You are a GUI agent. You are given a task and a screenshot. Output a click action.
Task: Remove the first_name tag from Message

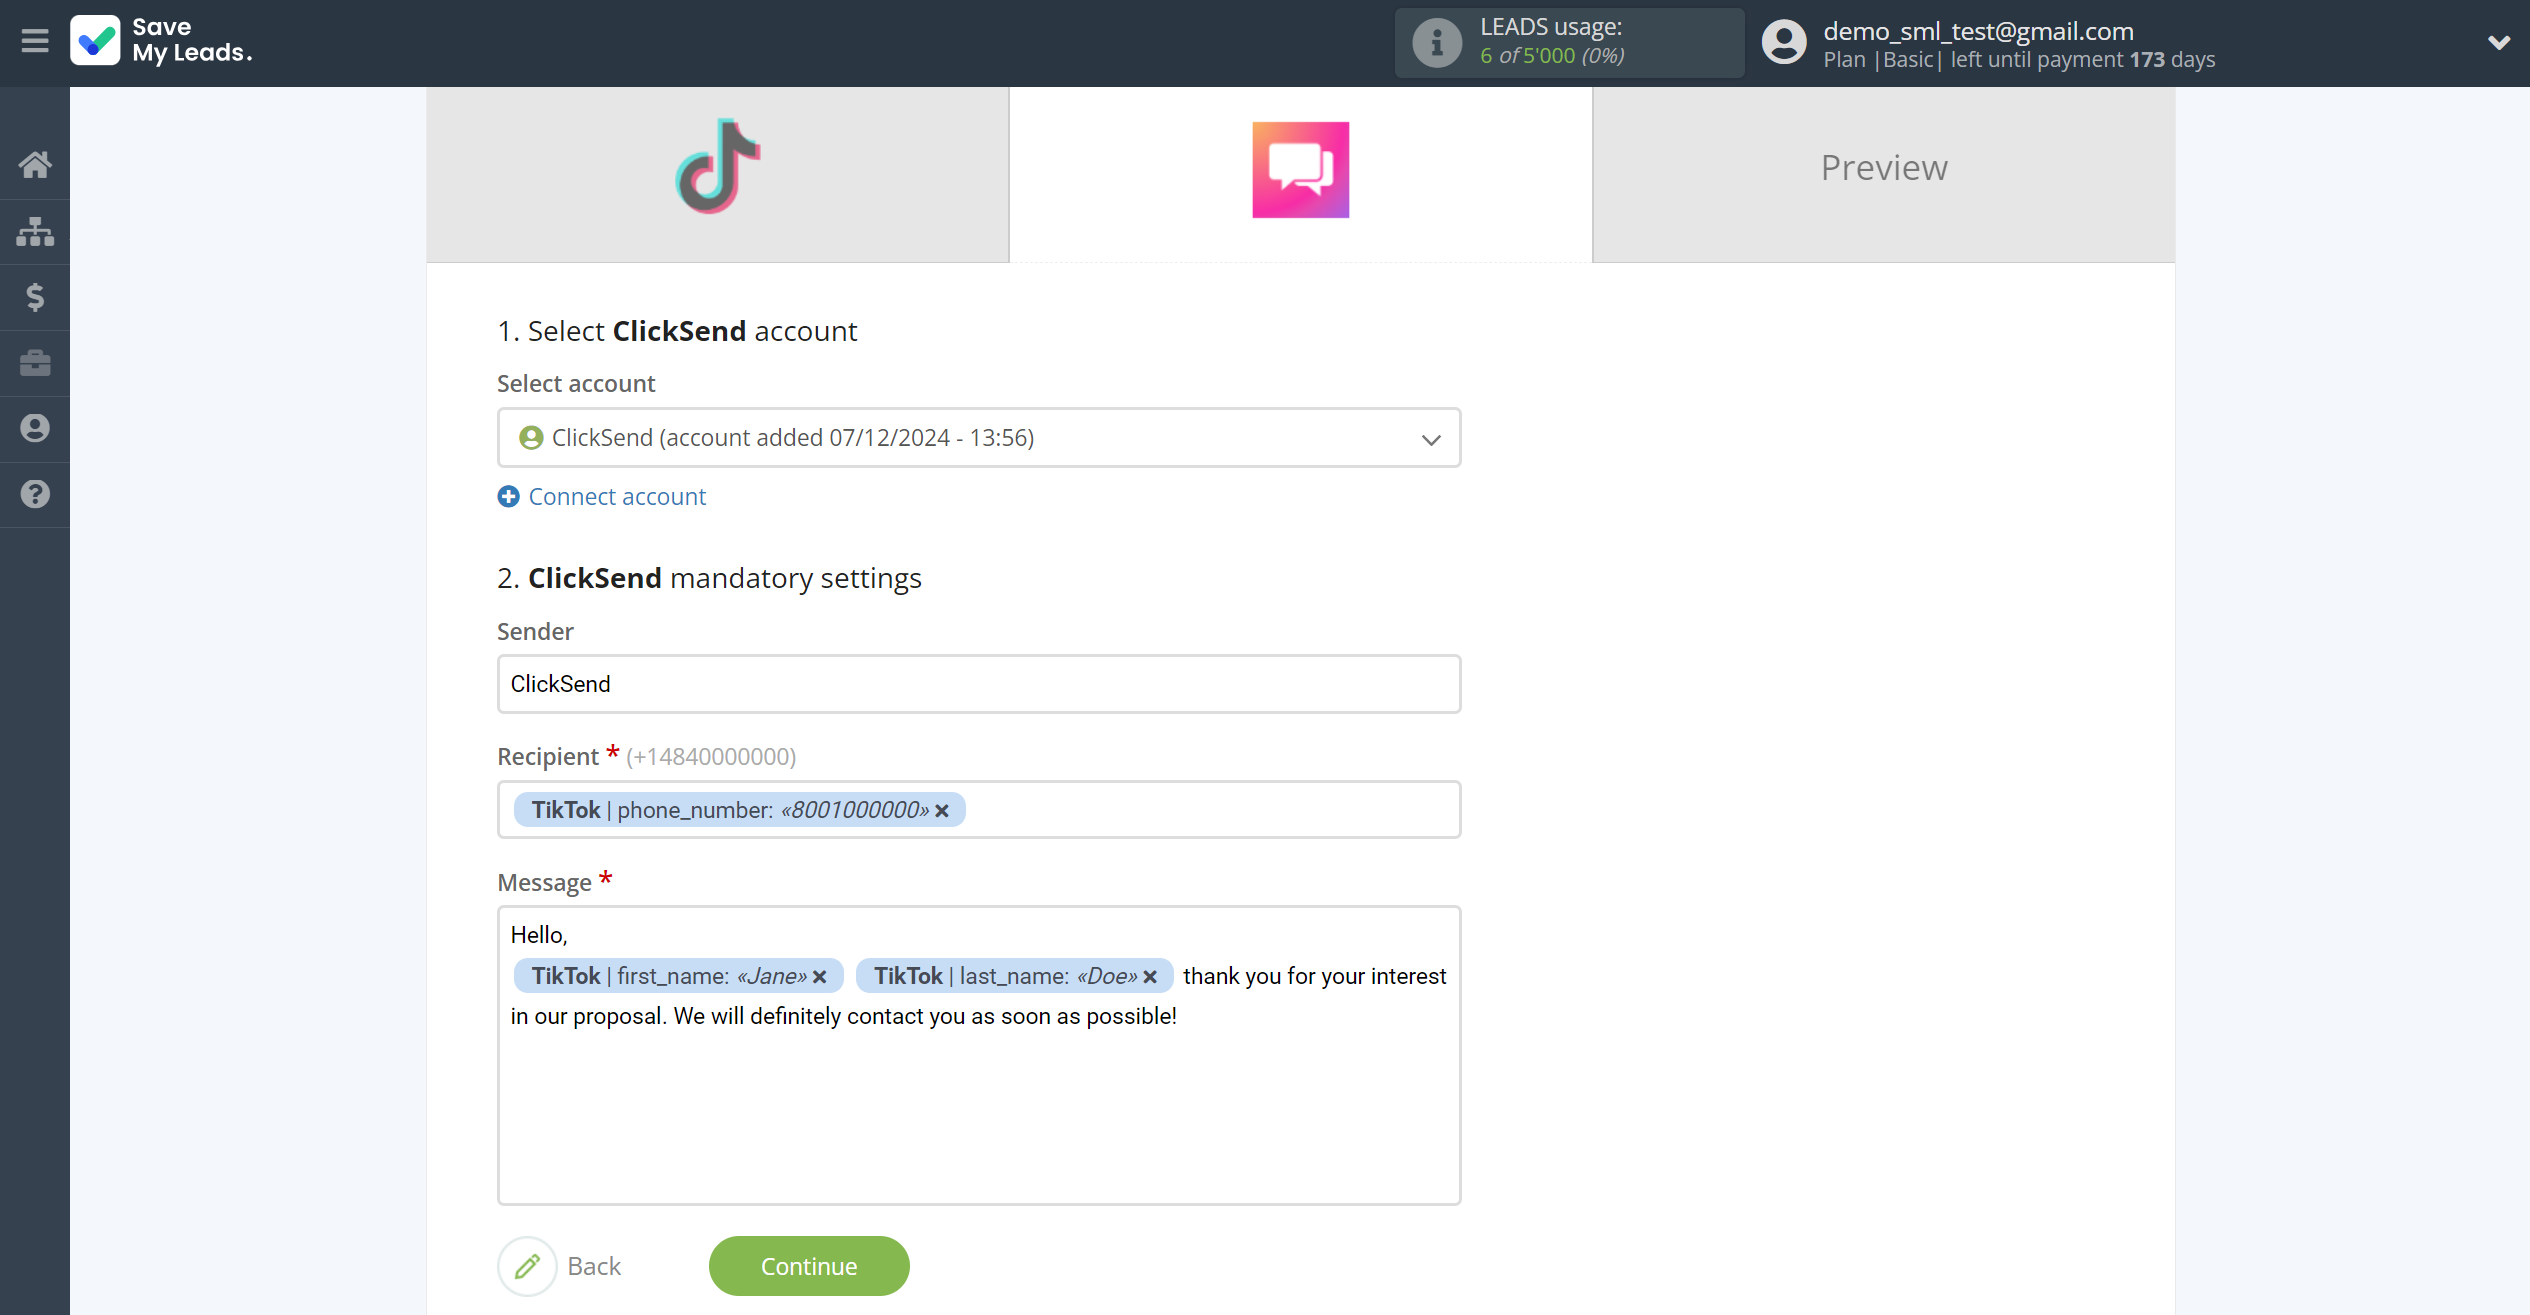(820, 977)
